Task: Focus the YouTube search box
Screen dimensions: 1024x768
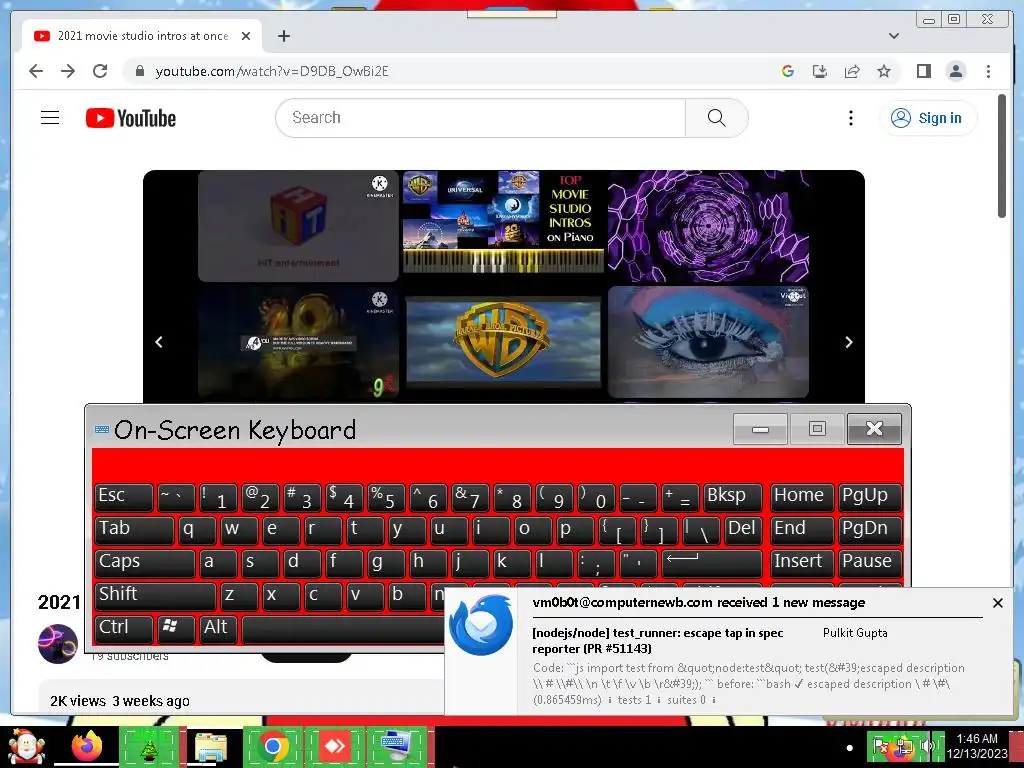Action: [x=481, y=118]
